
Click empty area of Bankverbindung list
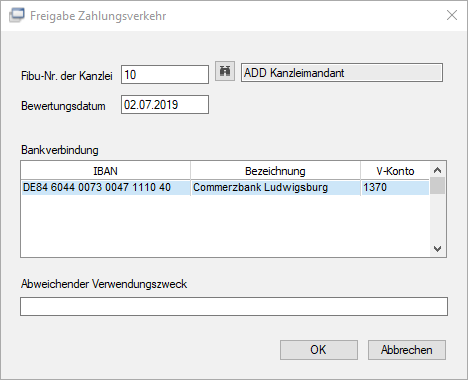pyautogui.click(x=225, y=226)
